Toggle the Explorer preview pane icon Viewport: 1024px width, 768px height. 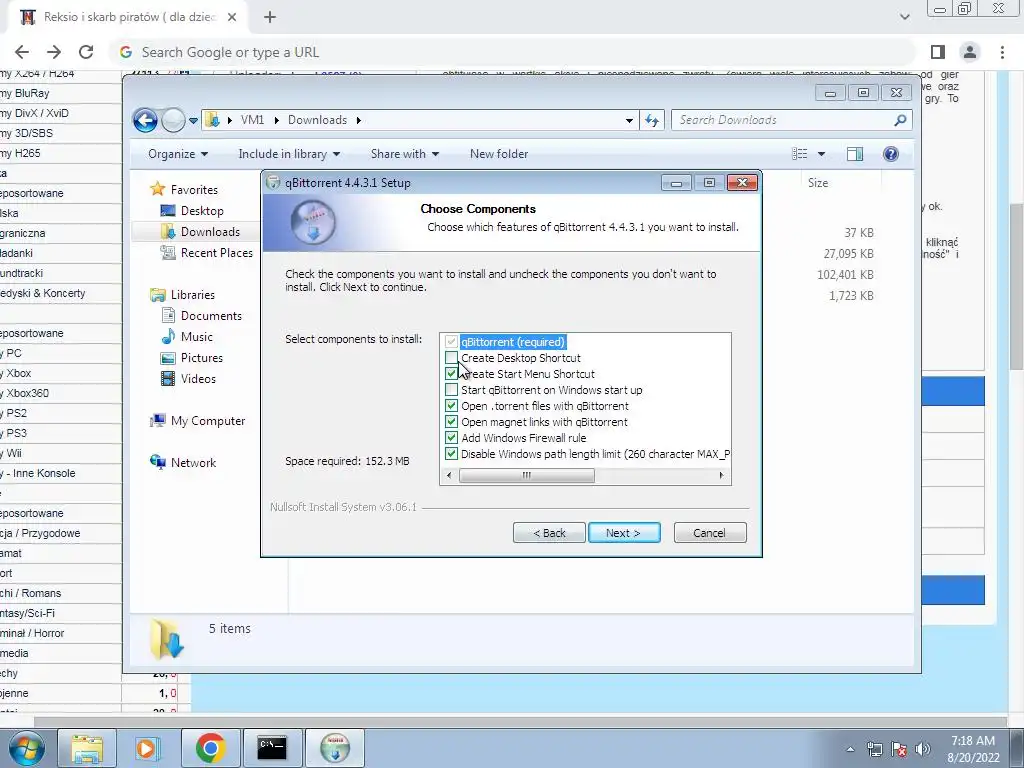coord(855,154)
